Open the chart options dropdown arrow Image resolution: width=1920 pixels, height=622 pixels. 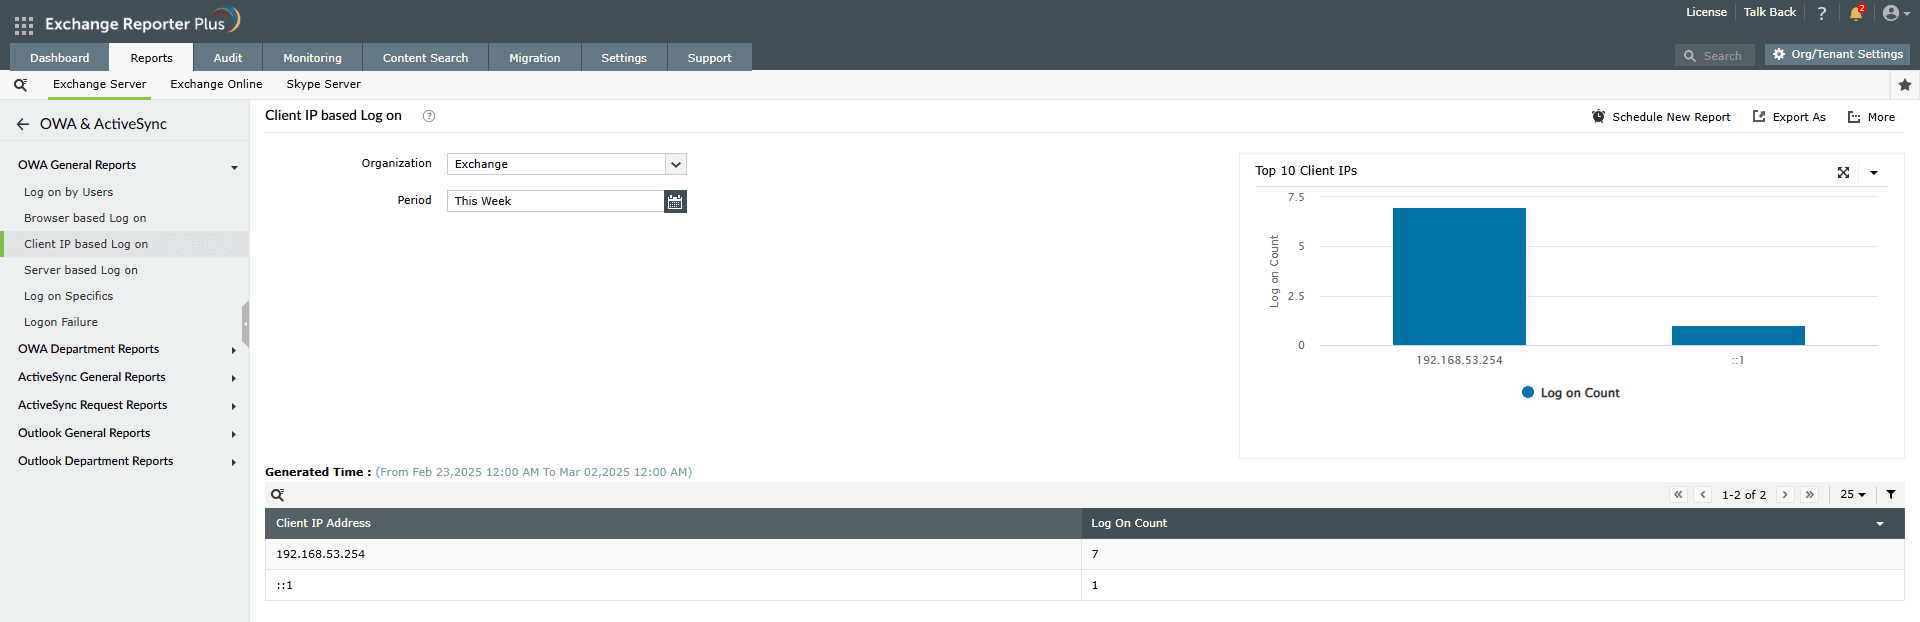1874,173
